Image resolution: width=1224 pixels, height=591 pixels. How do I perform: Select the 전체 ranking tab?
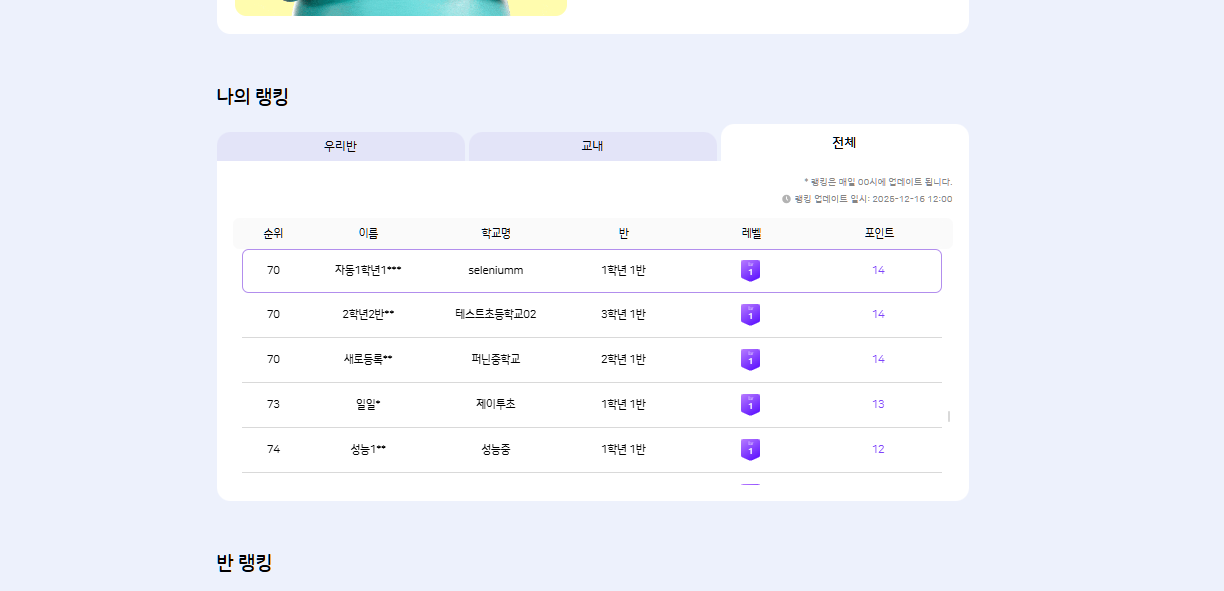844,143
